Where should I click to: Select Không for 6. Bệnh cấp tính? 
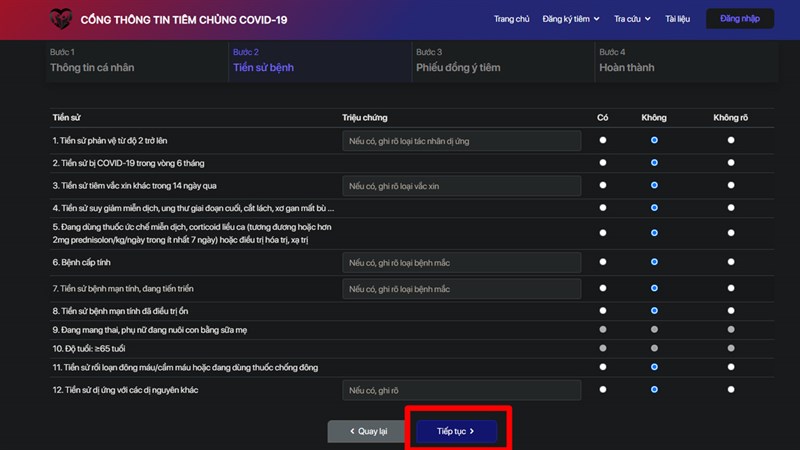[654, 262]
